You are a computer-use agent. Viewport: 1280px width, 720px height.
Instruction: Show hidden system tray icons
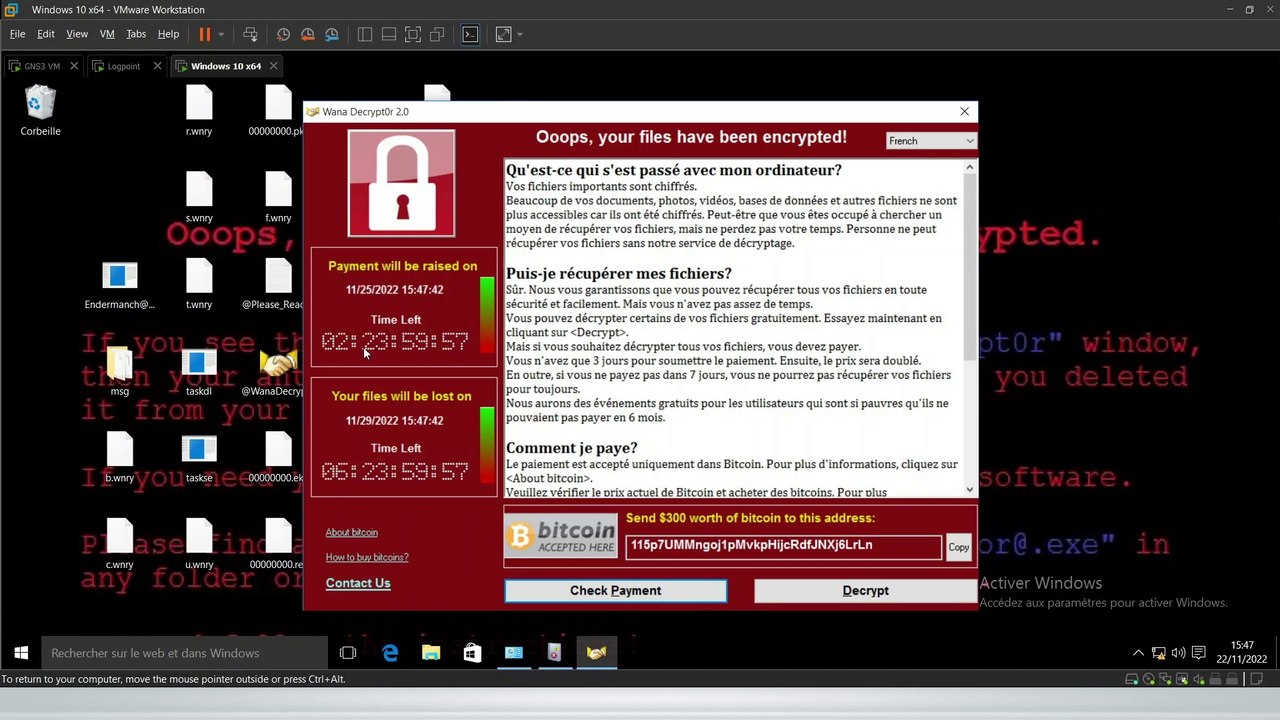tap(1138, 653)
